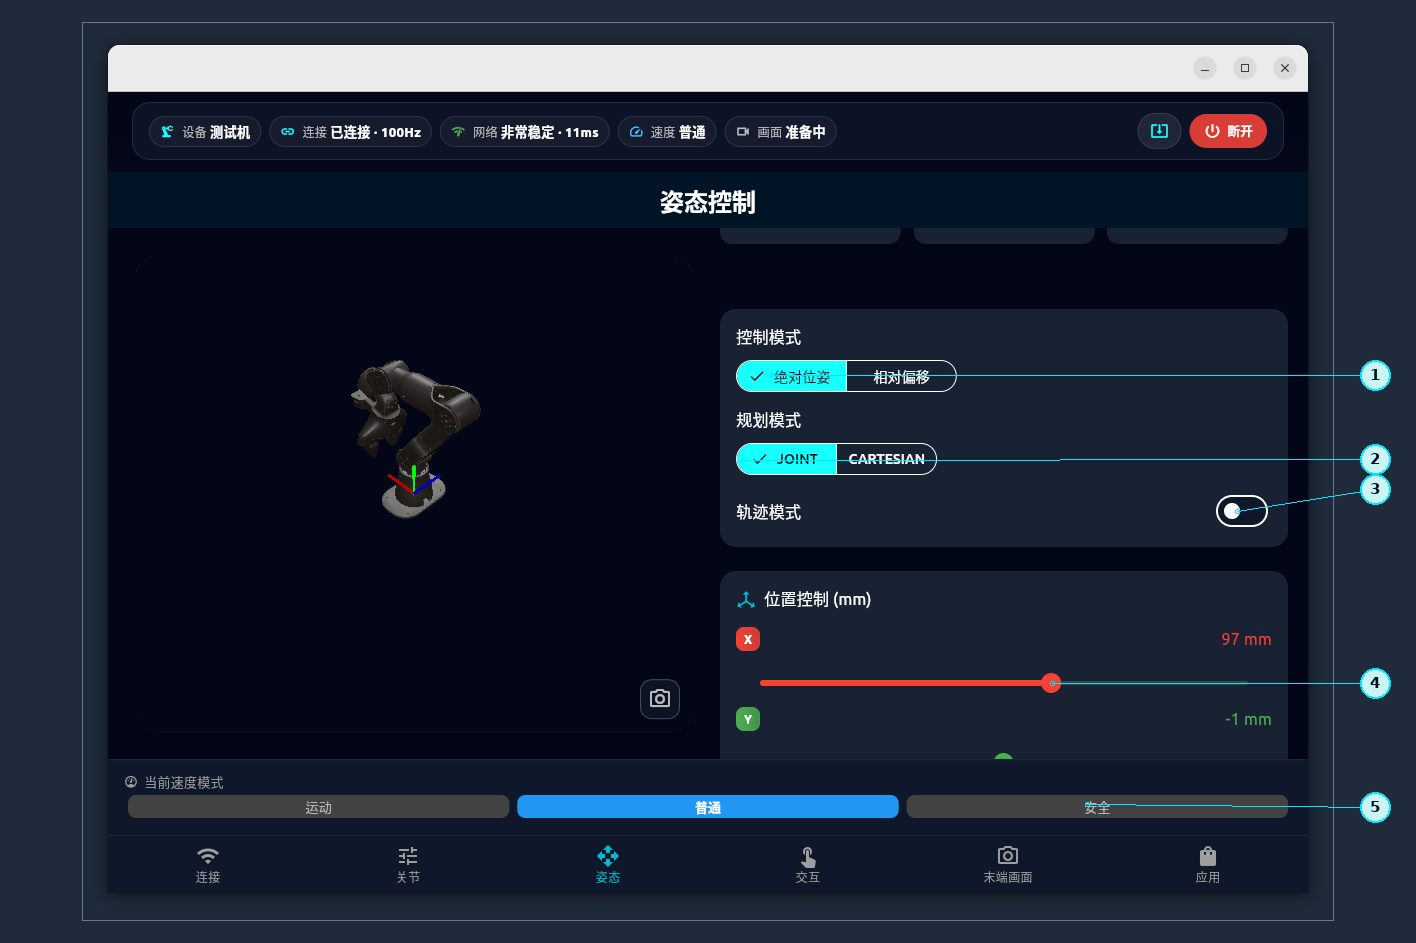Click the 设备 测试机 device chip
Viewport: 1416px width, 943px height.
205,132
